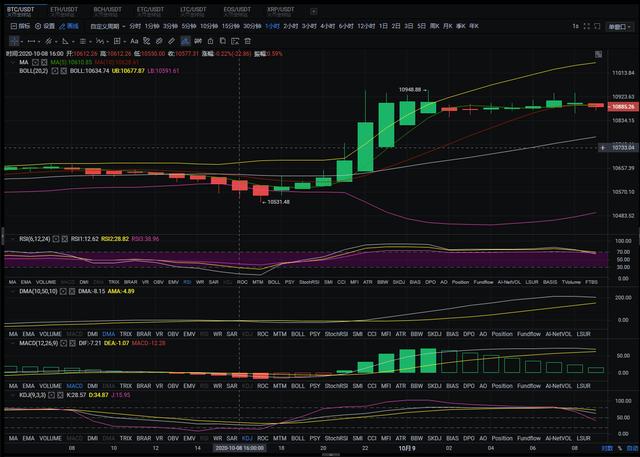Switch to the ETC/USDT tab
640x457 pixels.
click(x=150, y=11)
